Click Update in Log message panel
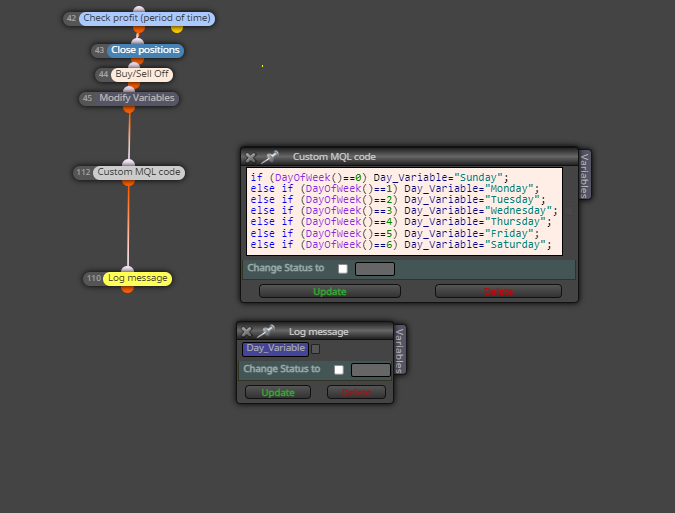675x513 pixels. [278, 392]
